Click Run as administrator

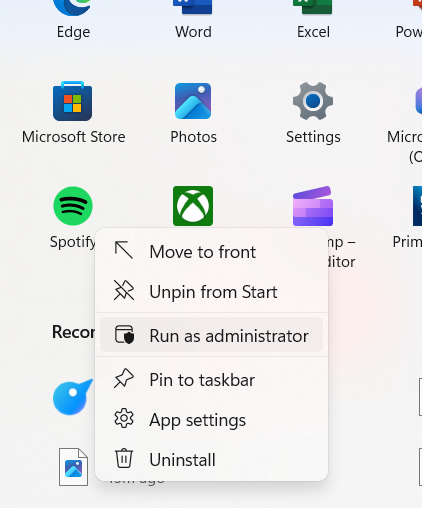tap(211, 335)
